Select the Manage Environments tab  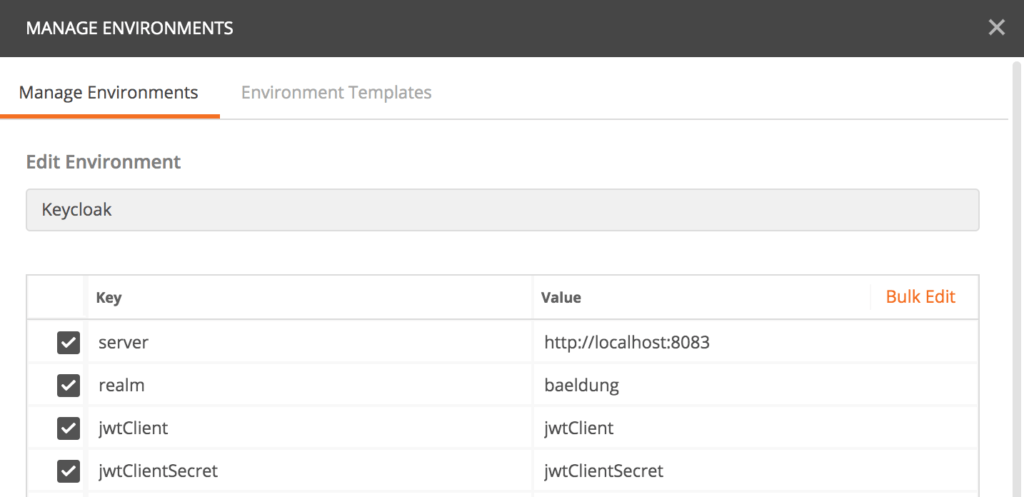click(109, 92)
